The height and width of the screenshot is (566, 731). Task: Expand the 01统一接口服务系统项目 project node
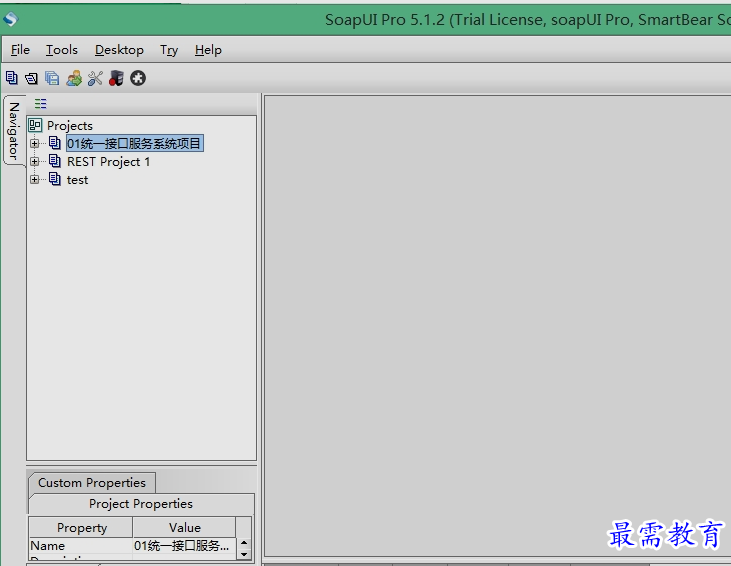click(34, 144)
